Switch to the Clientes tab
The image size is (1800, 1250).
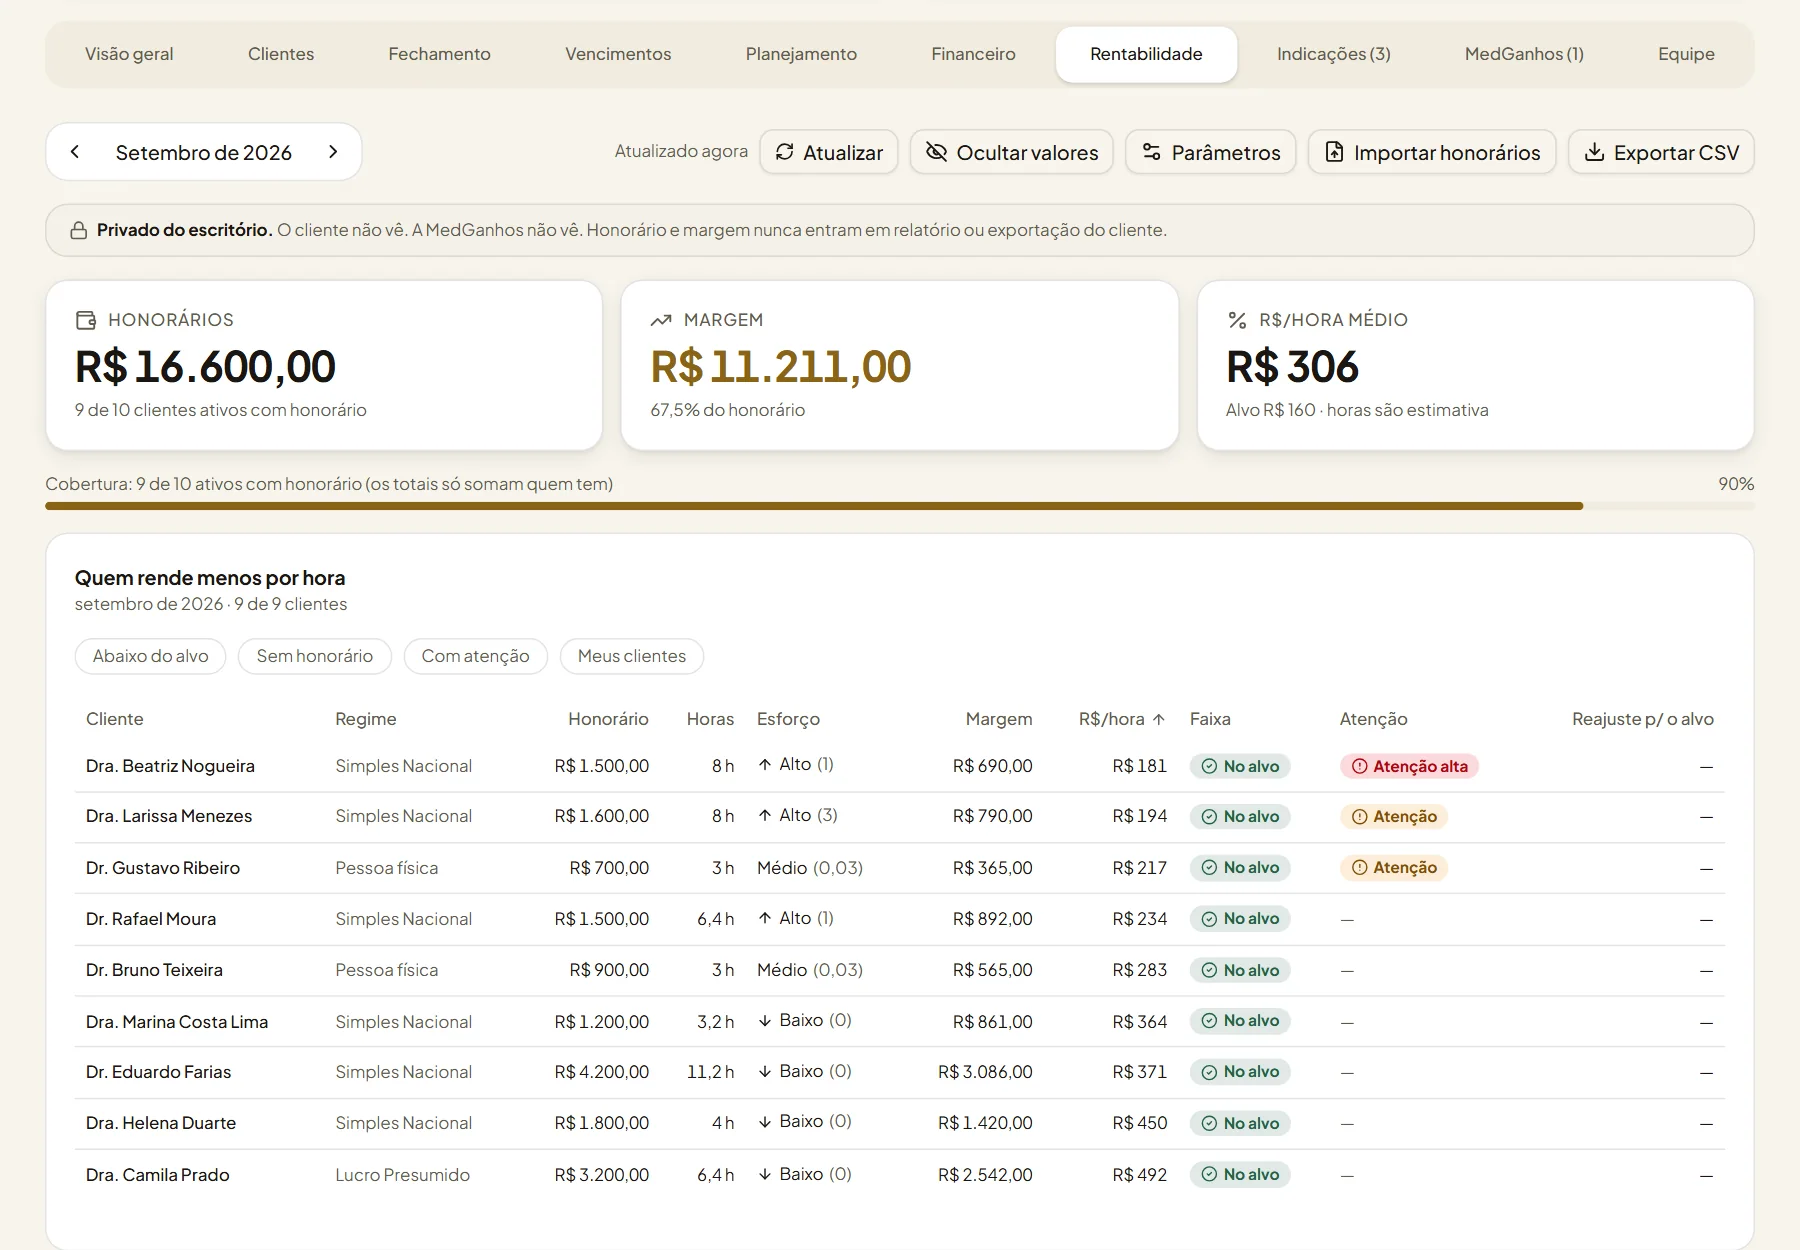281,54
